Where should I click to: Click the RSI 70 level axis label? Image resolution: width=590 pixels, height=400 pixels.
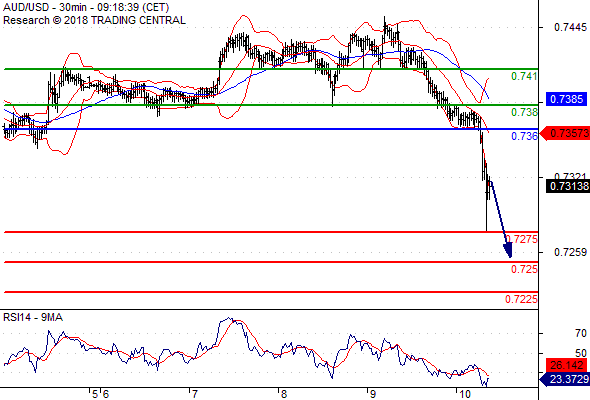coord(581,333)
